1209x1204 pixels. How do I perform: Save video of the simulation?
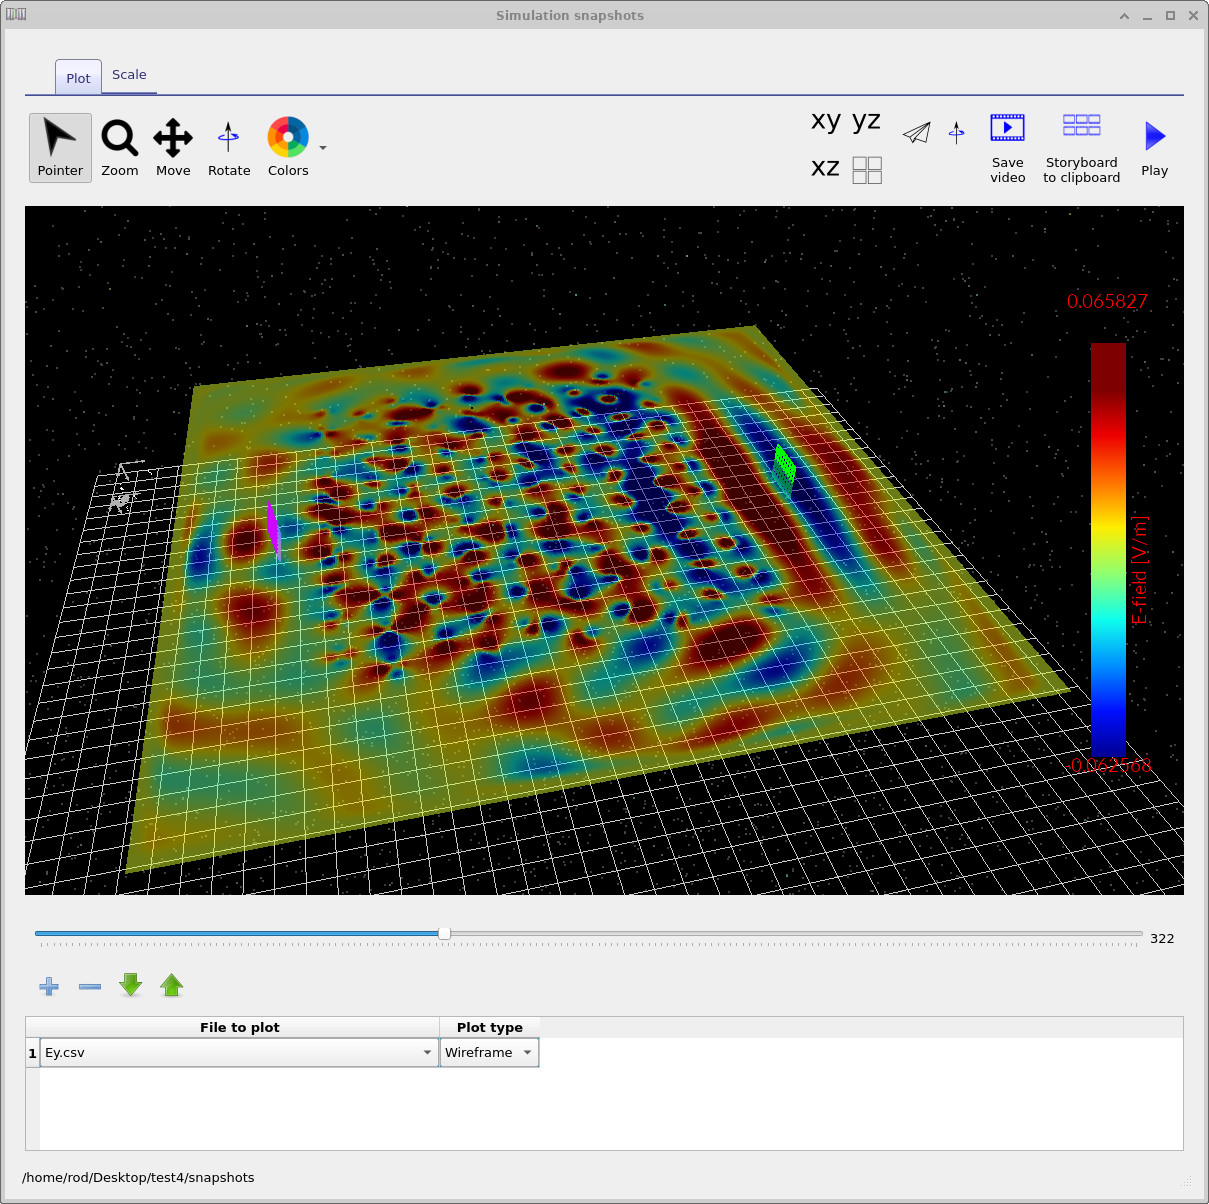tap(1008, 148)
